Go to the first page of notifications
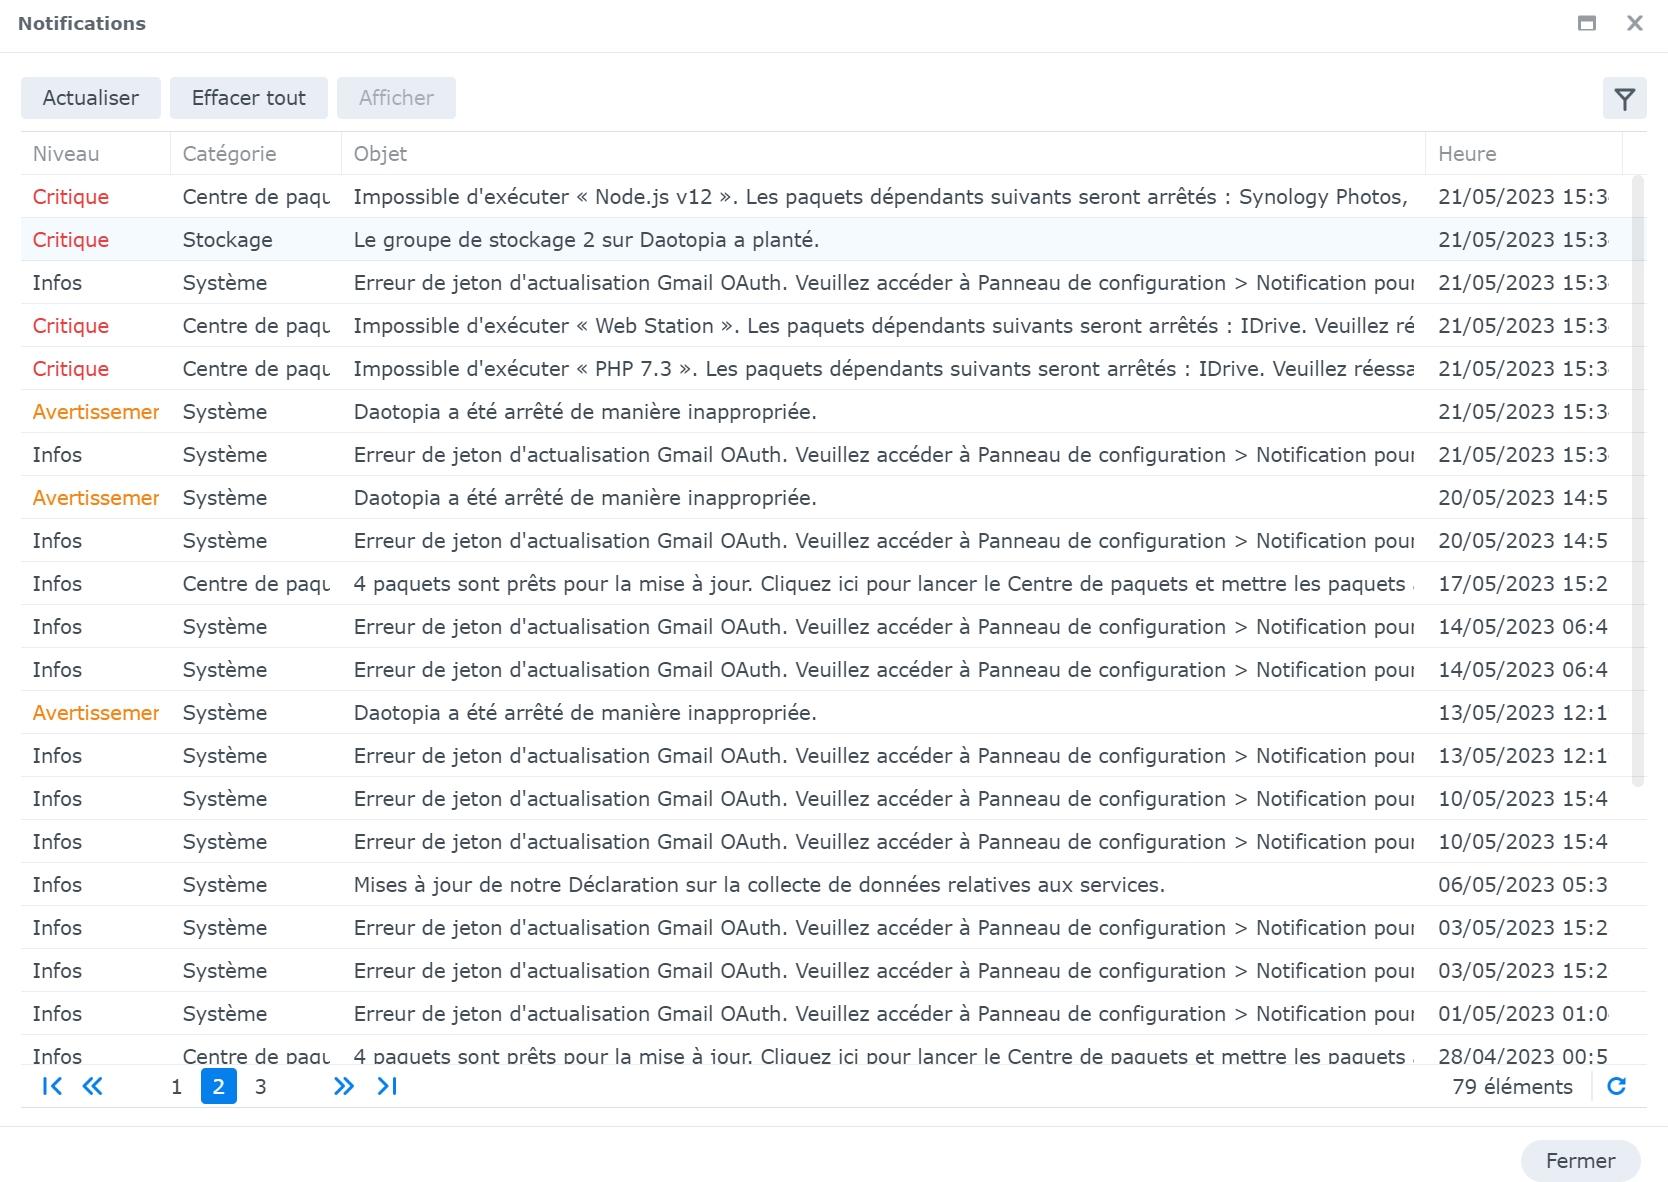The width and height of the screenshot is (1668, 1182). click(52, 1086)
